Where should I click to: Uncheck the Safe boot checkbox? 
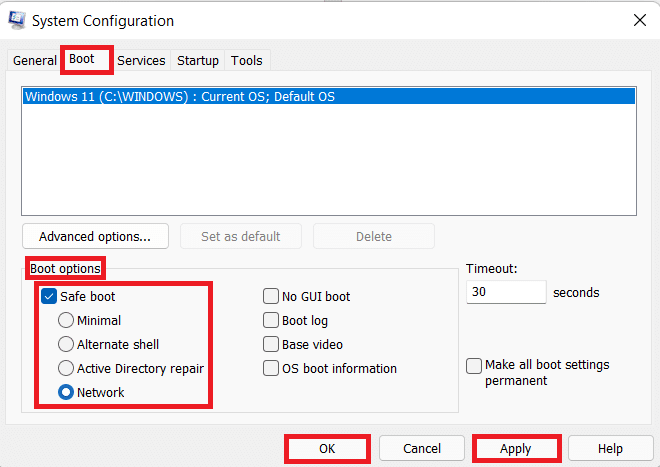49,296
